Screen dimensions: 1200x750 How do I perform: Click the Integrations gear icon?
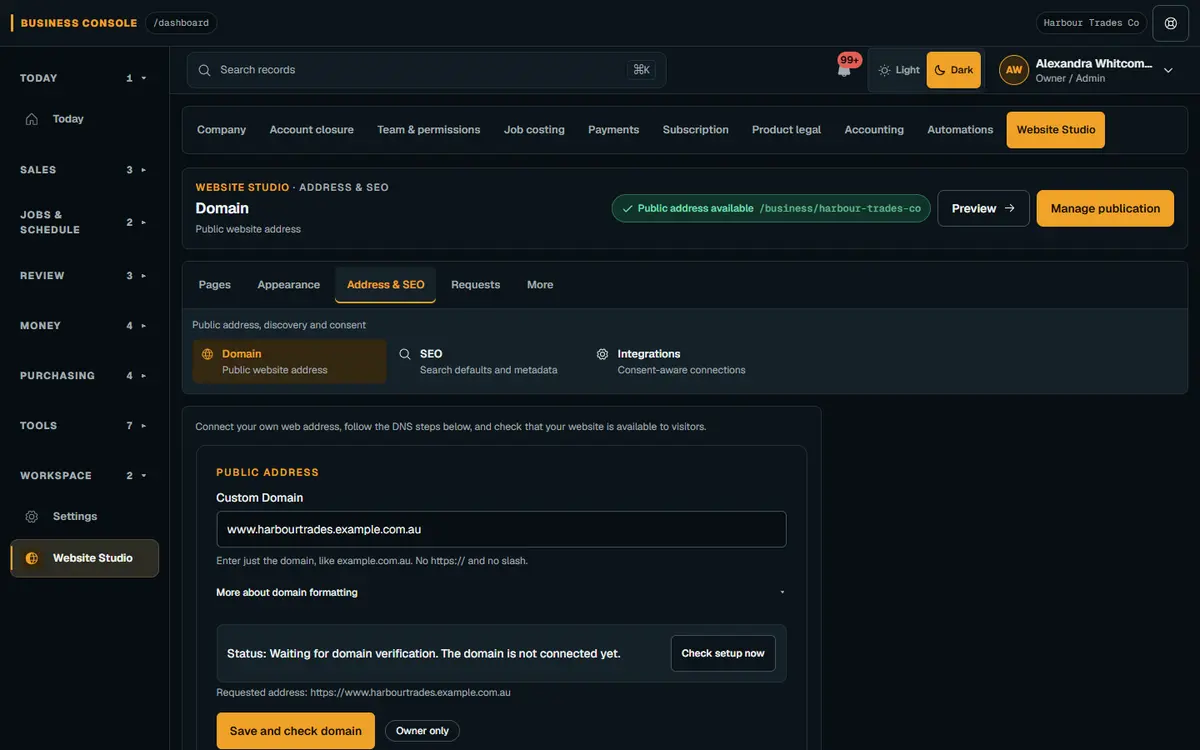[x=603, y=354]
